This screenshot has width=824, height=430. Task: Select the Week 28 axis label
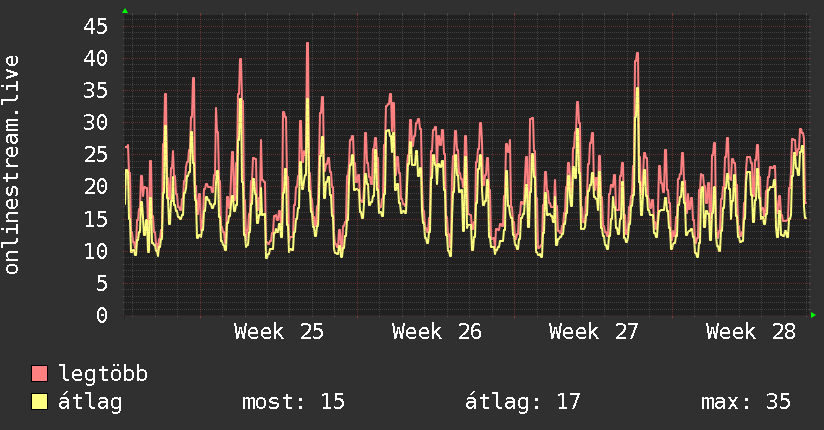[750, 332]
